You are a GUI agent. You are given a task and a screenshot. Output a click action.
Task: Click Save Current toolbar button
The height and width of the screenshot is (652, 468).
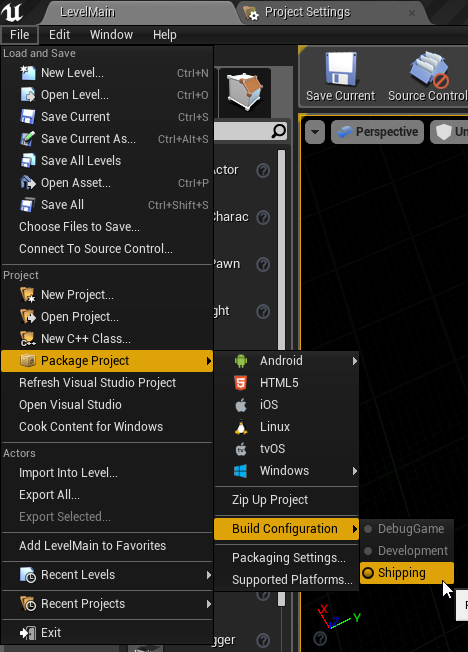(341, 78)
